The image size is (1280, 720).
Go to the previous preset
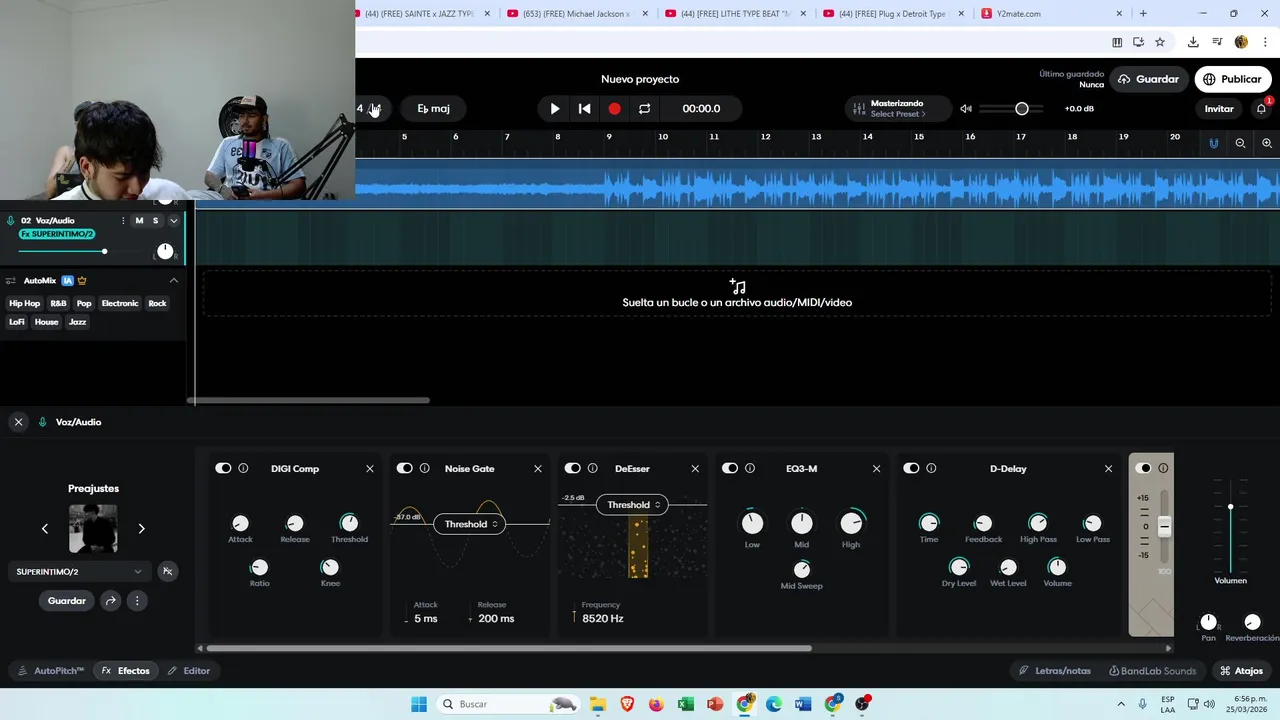[x=44, y=528]
